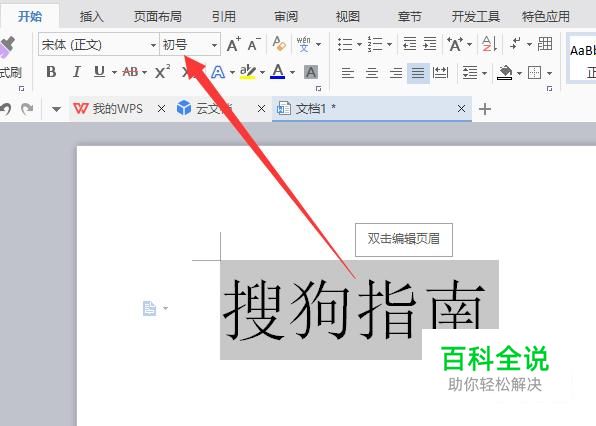The width and height of the screenshot is (596, 426).
Task: Click 双击编辑页眉 header prompt
Action: 404,239
